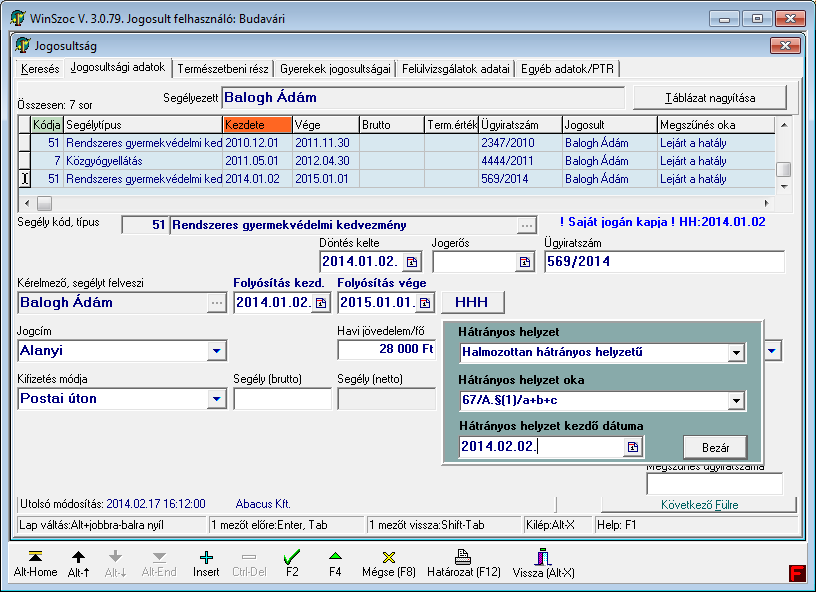Viewport: 816px width, 592px height.
Task: Click the table's vertical scrollbar thumb
Action: (x=783, y=169)
